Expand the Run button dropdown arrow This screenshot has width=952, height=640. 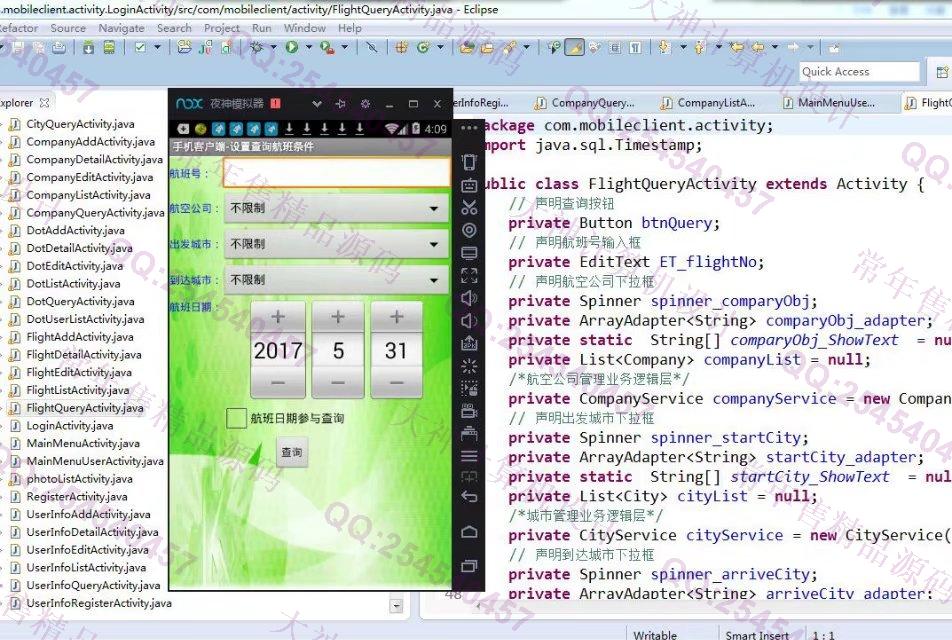coord(308,47)
